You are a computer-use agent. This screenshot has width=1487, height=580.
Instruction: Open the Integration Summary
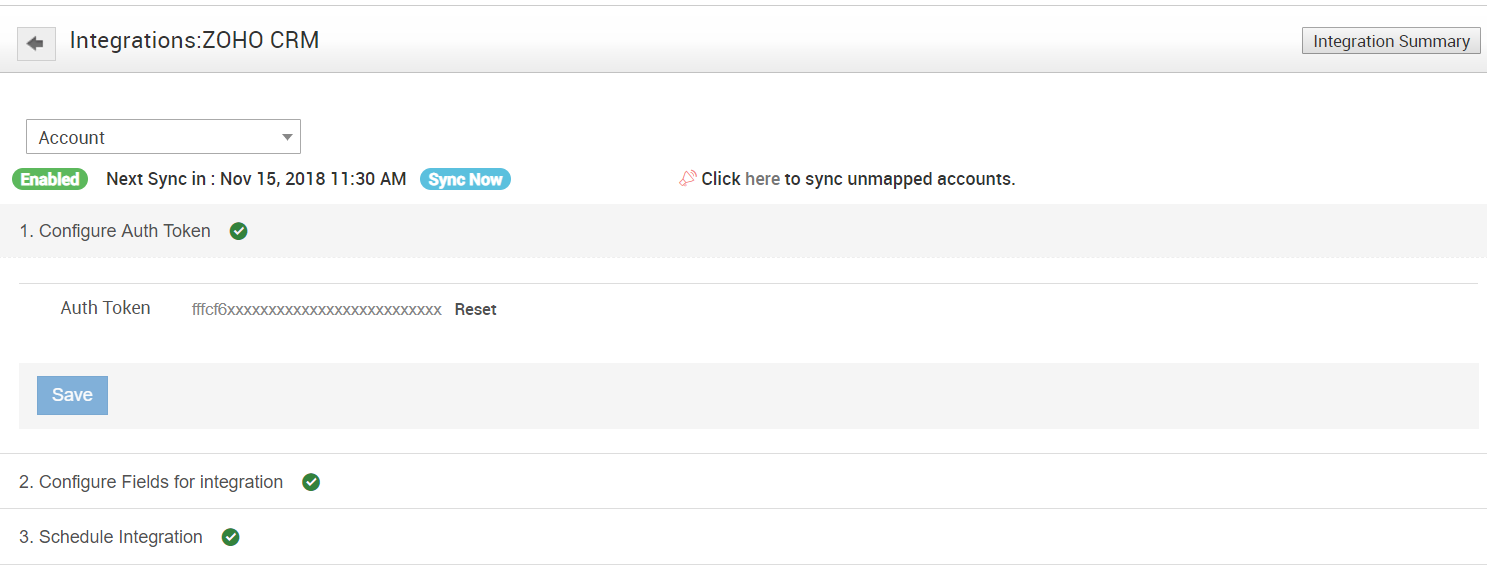point(1391,41)
